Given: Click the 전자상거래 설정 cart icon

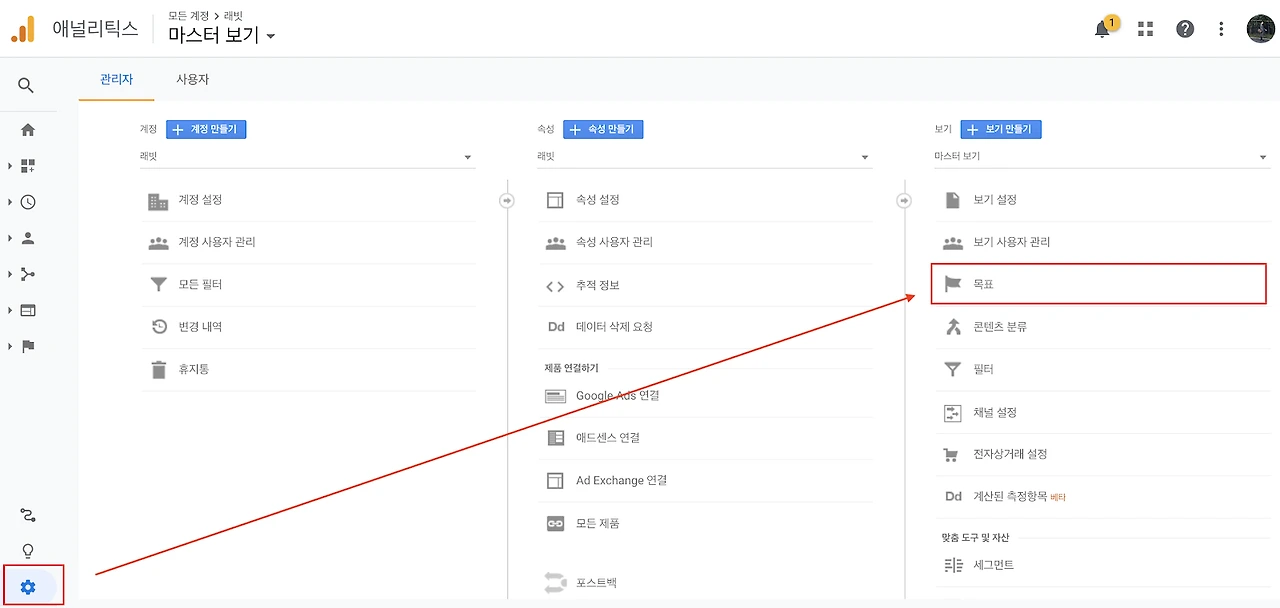Looking at the screenshot, I should (952, 455).
